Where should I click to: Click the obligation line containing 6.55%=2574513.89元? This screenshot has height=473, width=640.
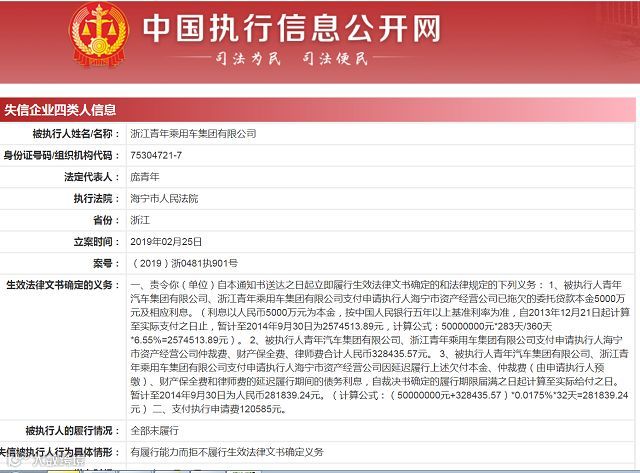(x=376, y=340)
